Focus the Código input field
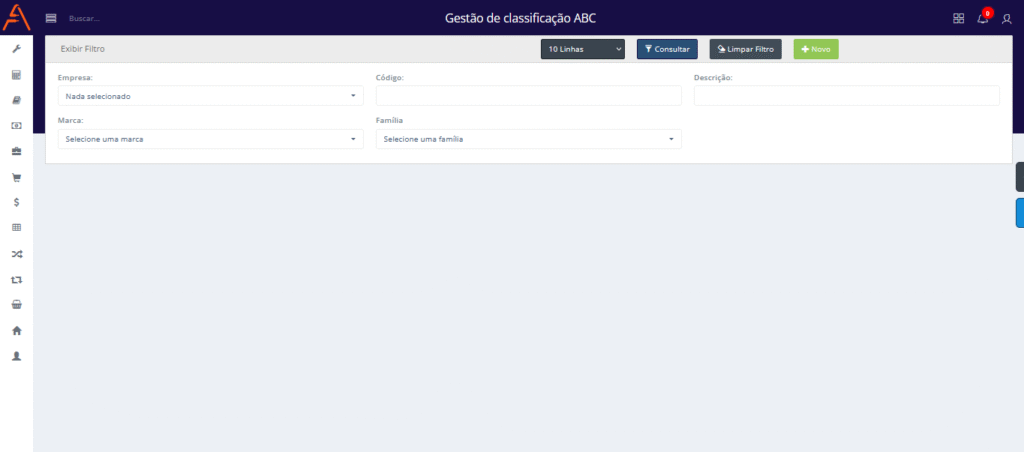Image resolution: width=1024 pixels, height=452 pixels. (x=528, y=96)
